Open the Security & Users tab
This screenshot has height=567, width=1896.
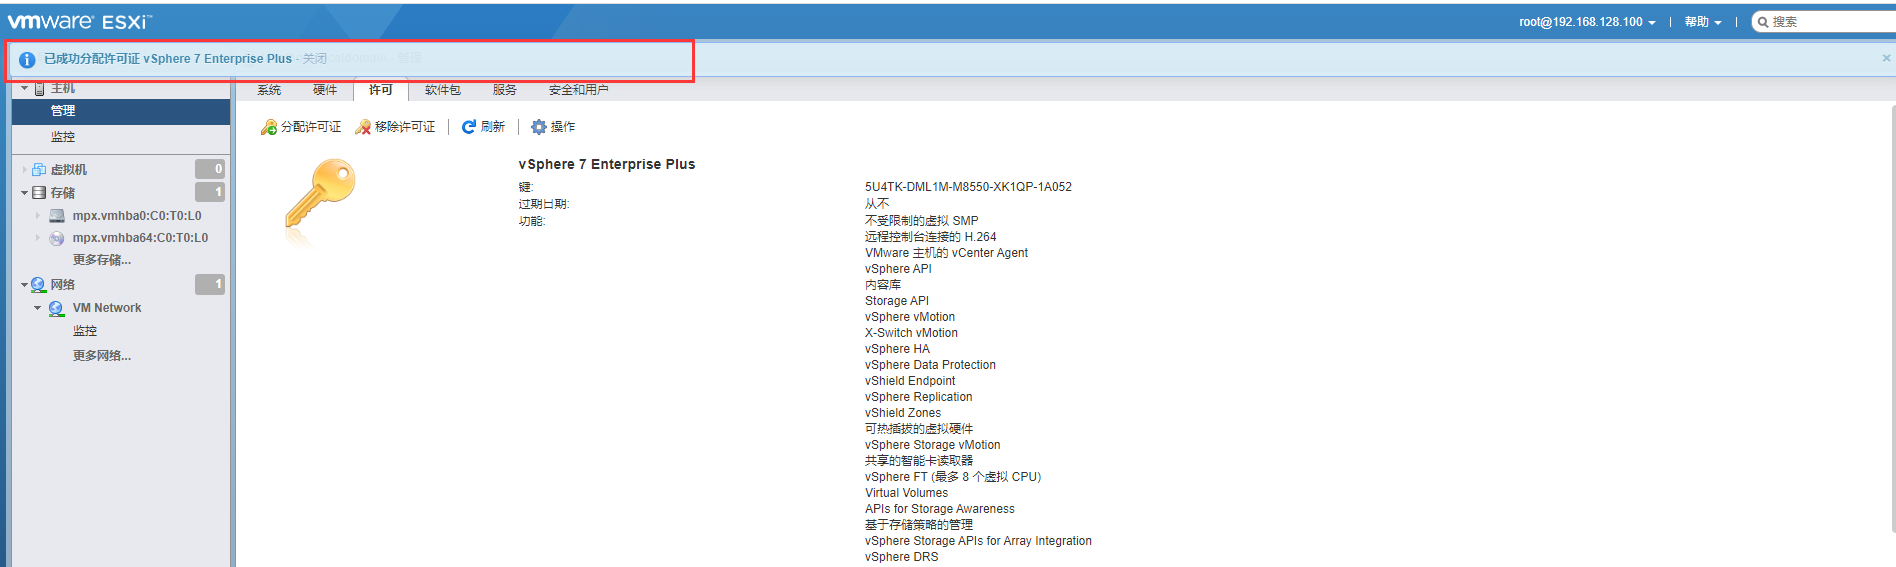(x=579, y=90)
